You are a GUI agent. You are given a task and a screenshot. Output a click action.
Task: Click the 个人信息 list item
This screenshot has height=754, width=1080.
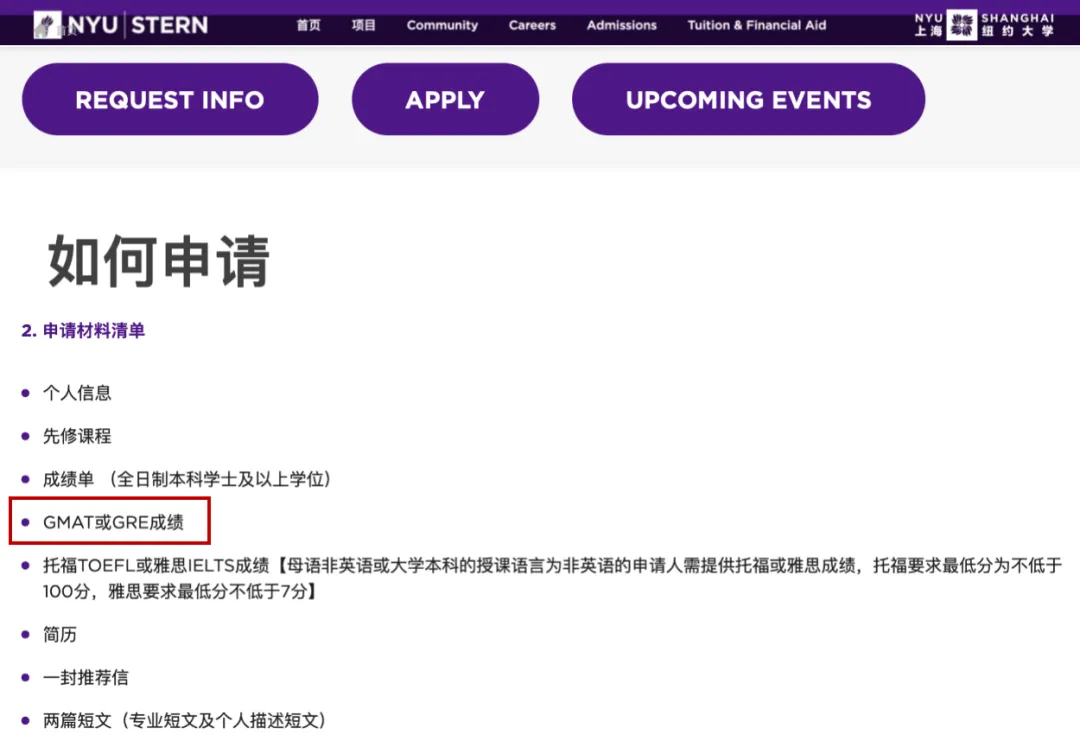(x=77, y=393)
